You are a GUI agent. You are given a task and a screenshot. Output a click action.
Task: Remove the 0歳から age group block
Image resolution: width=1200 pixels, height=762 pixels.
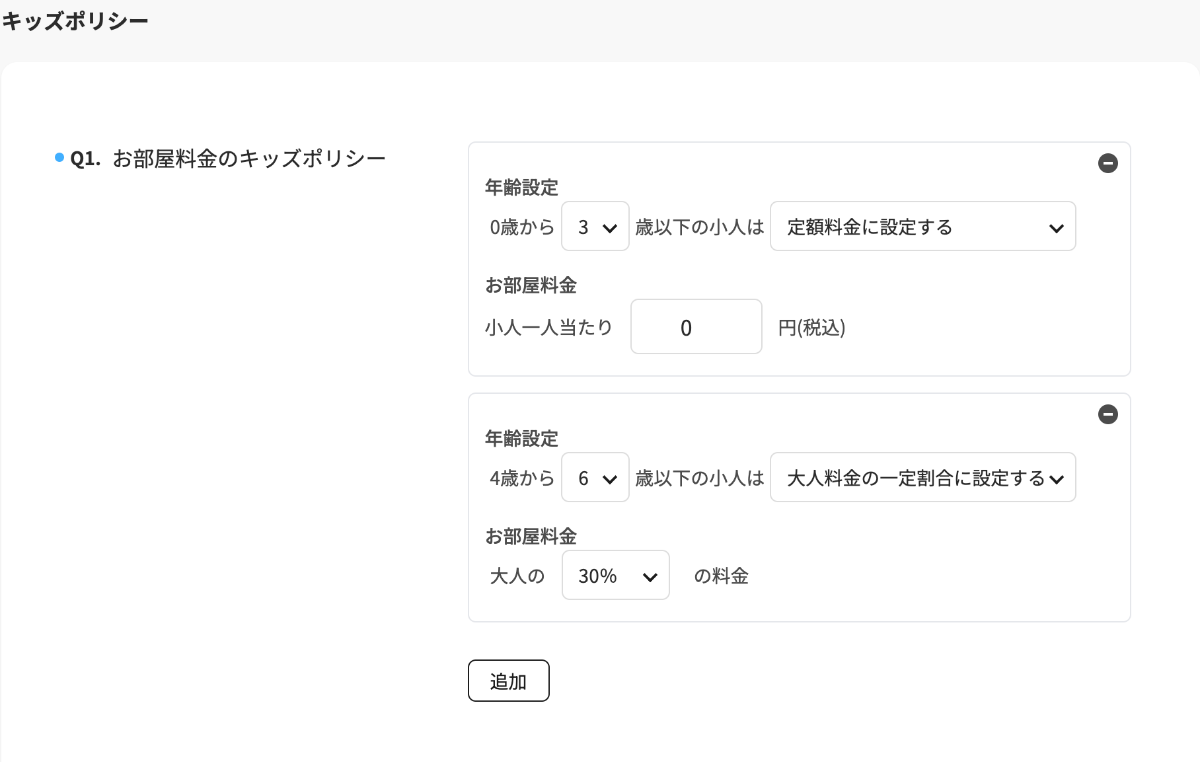[x=1108, y=163]
